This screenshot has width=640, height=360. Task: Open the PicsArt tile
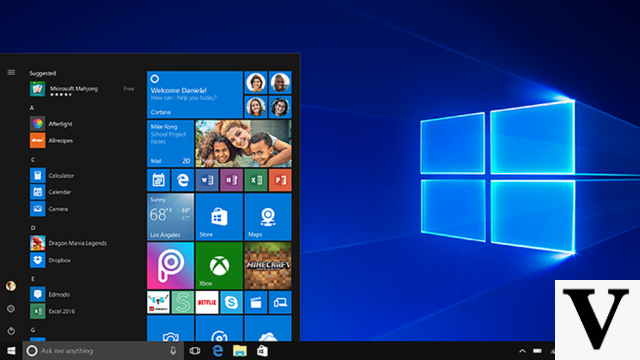click(x=170, y=266)
